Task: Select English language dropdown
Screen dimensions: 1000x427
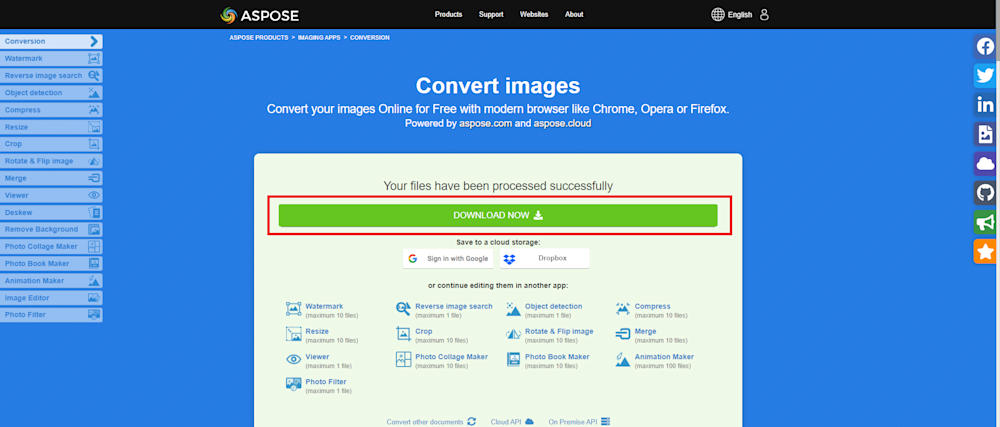Action: pos(740,15)
